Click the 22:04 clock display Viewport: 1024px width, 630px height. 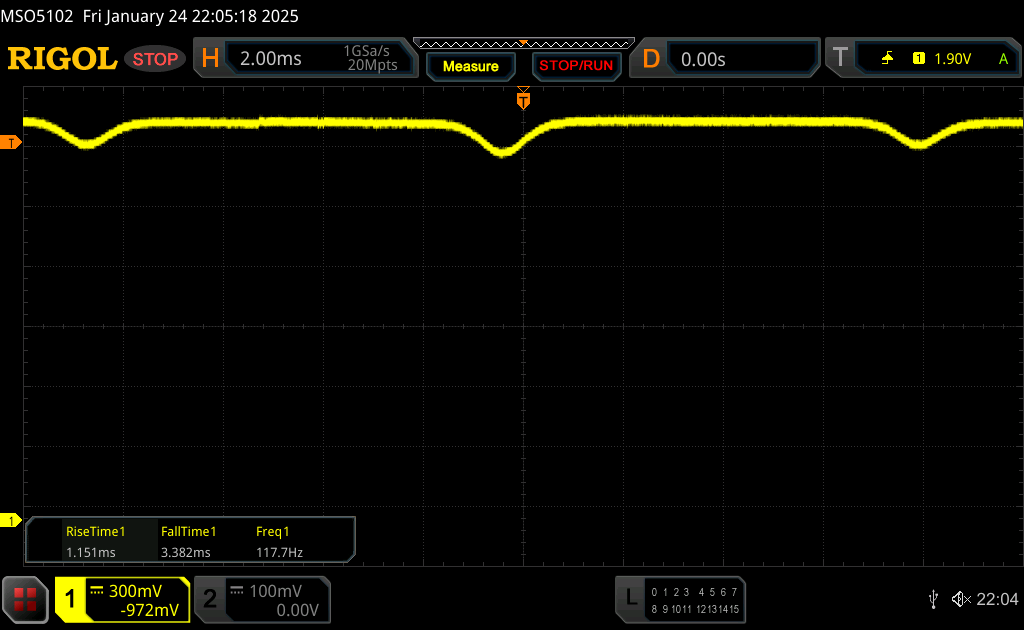point(997,599)
